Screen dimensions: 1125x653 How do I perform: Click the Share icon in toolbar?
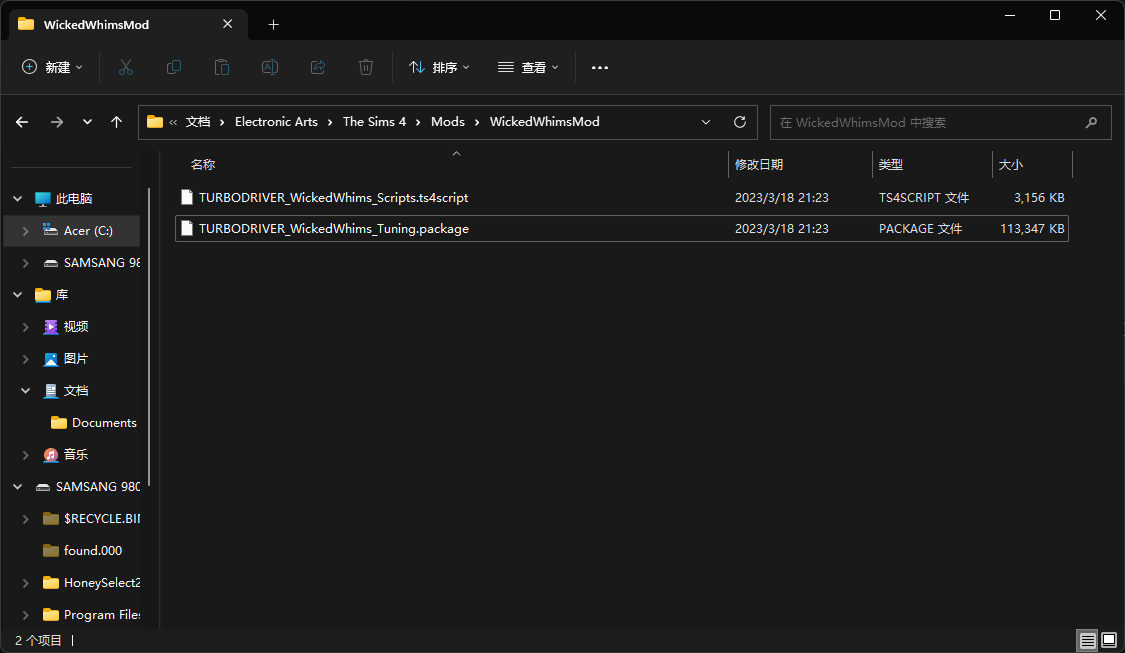[x=318, y=67]
